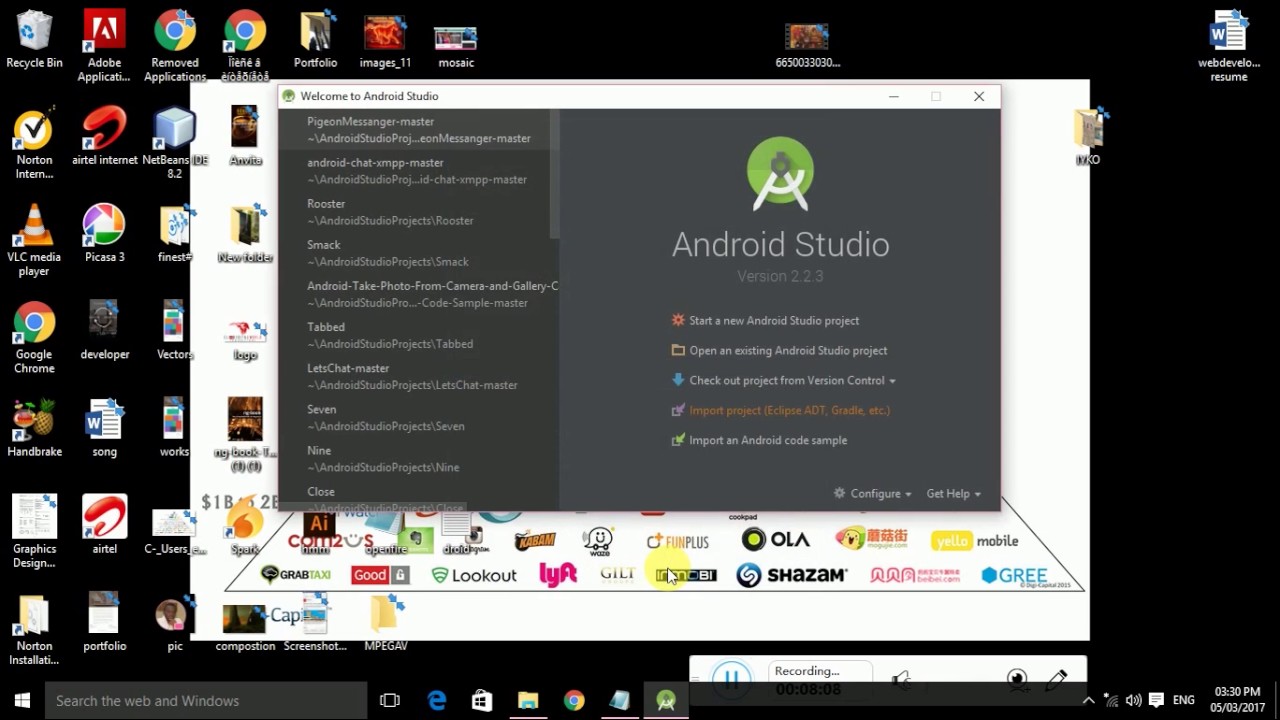
Task: Pause the screen recording
Action: click(x=731, y=680)
